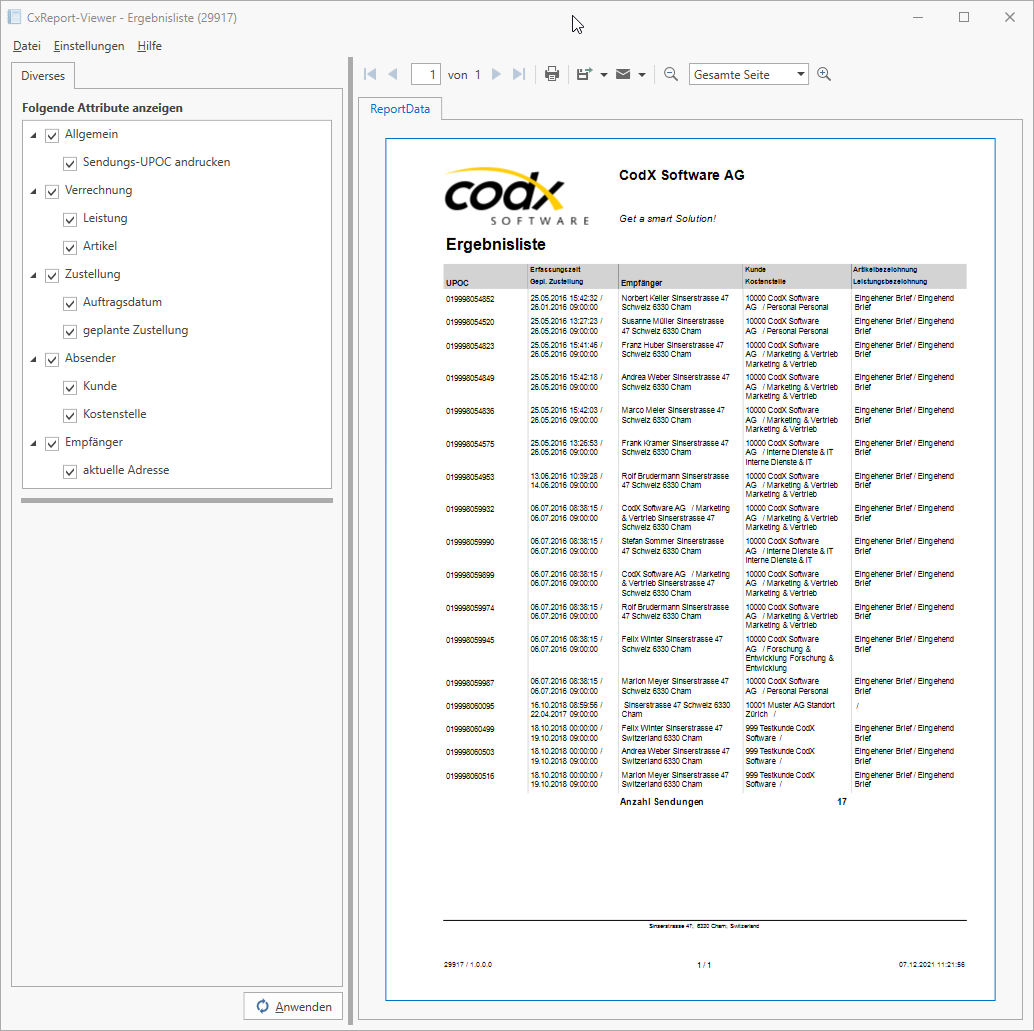The image size is (1034, 1031).
Task: Click the Zoom out magnifier icon
Action: (669, 73)
